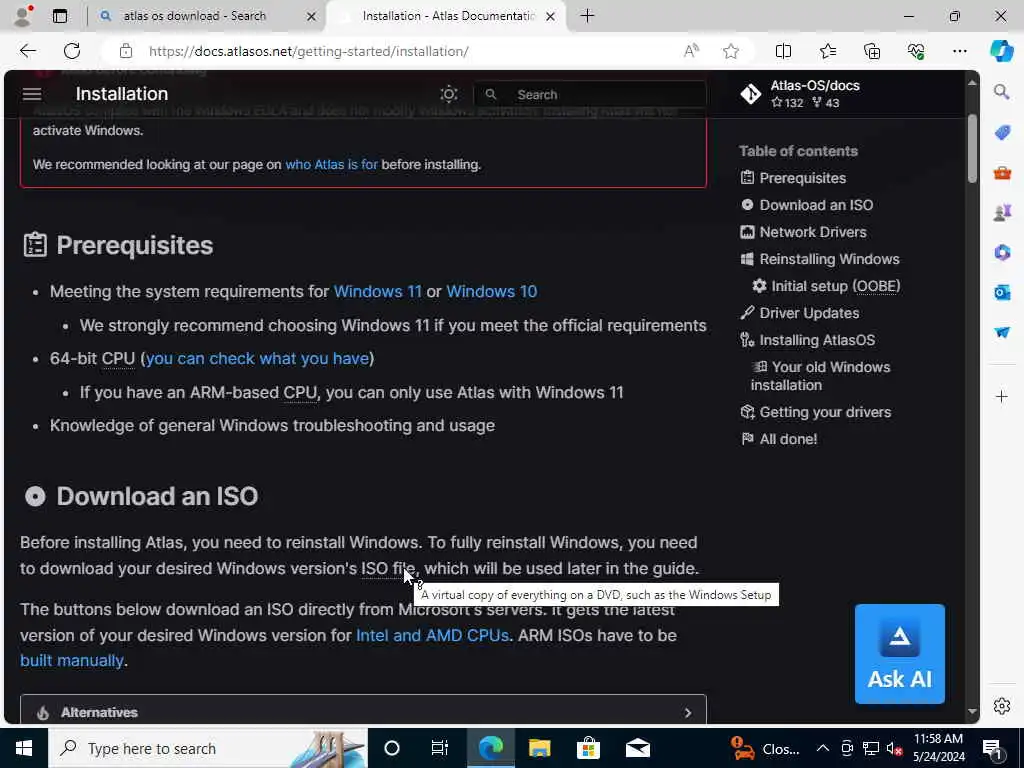This screenshot has height=768, width=1024.
Task: Open Intel and AMD CPUs link
Action: (432, 635)
